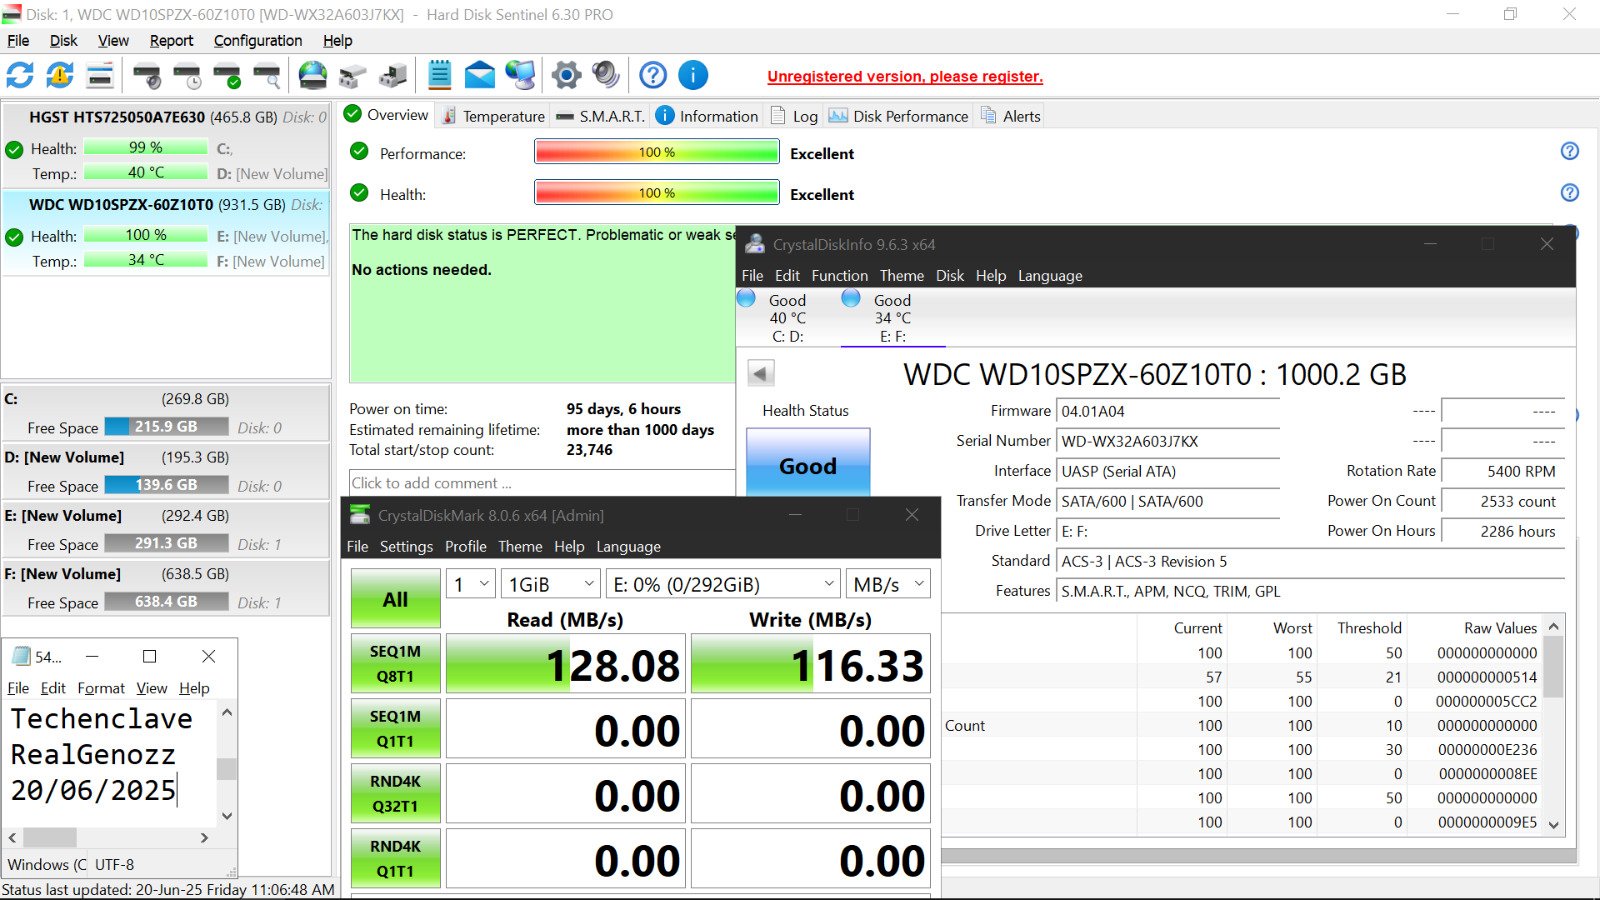Open Function menu in CrystalDiskInfo

tap(839, 276)
